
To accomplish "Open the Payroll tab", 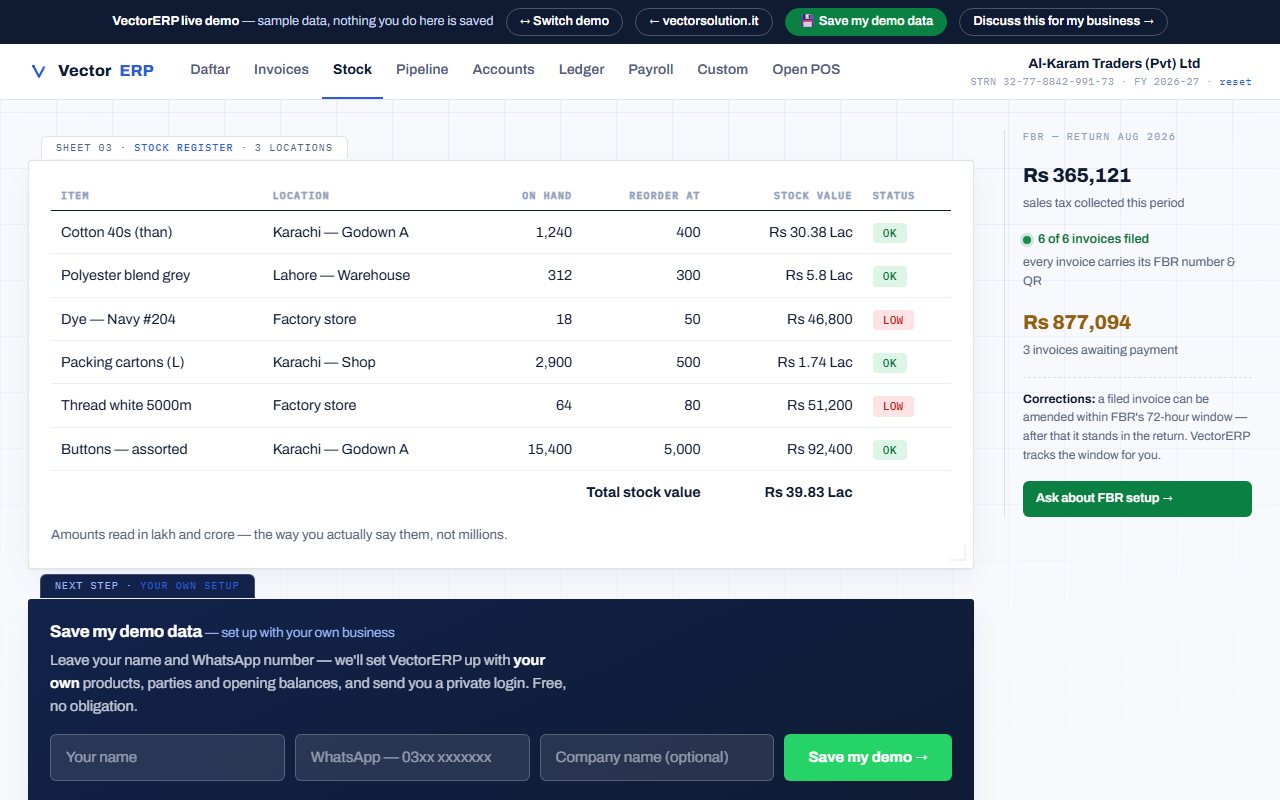I will (x=651, y=70).
